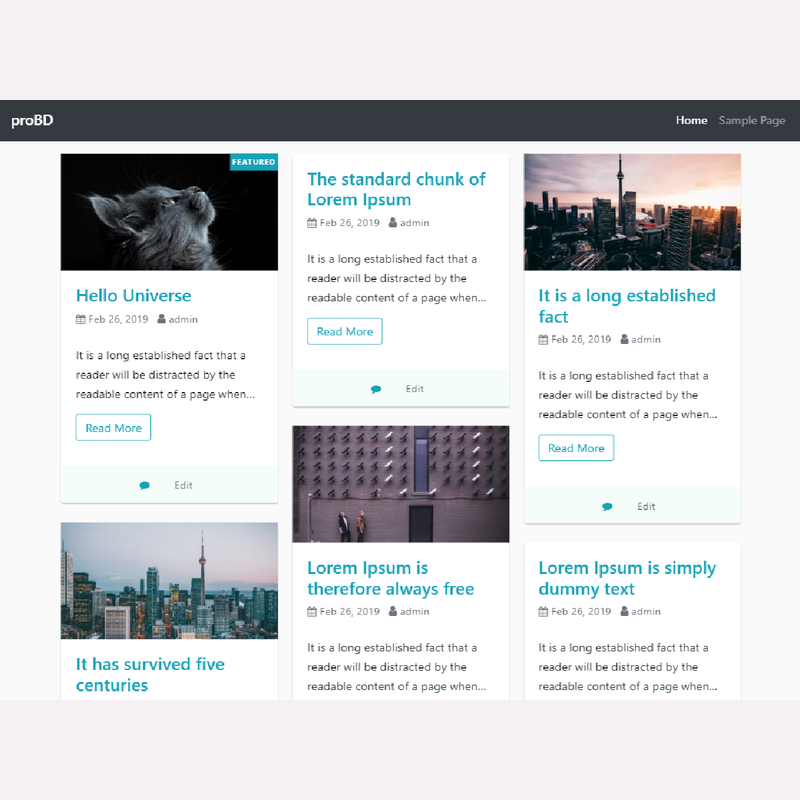The image size is (800, 800).
Task: Go to Sample Page in navbar
Action: tap(752, 121)
